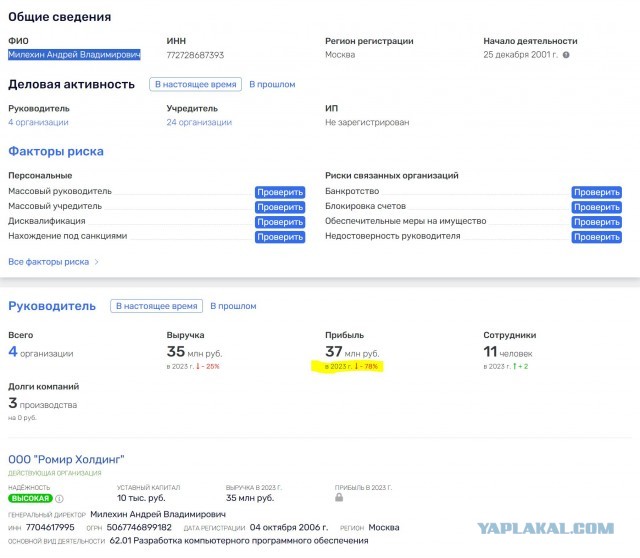Screen dimensions: 640x558
Task: Check Нахождение под санкциями risk
Action: tap(280, 237)
